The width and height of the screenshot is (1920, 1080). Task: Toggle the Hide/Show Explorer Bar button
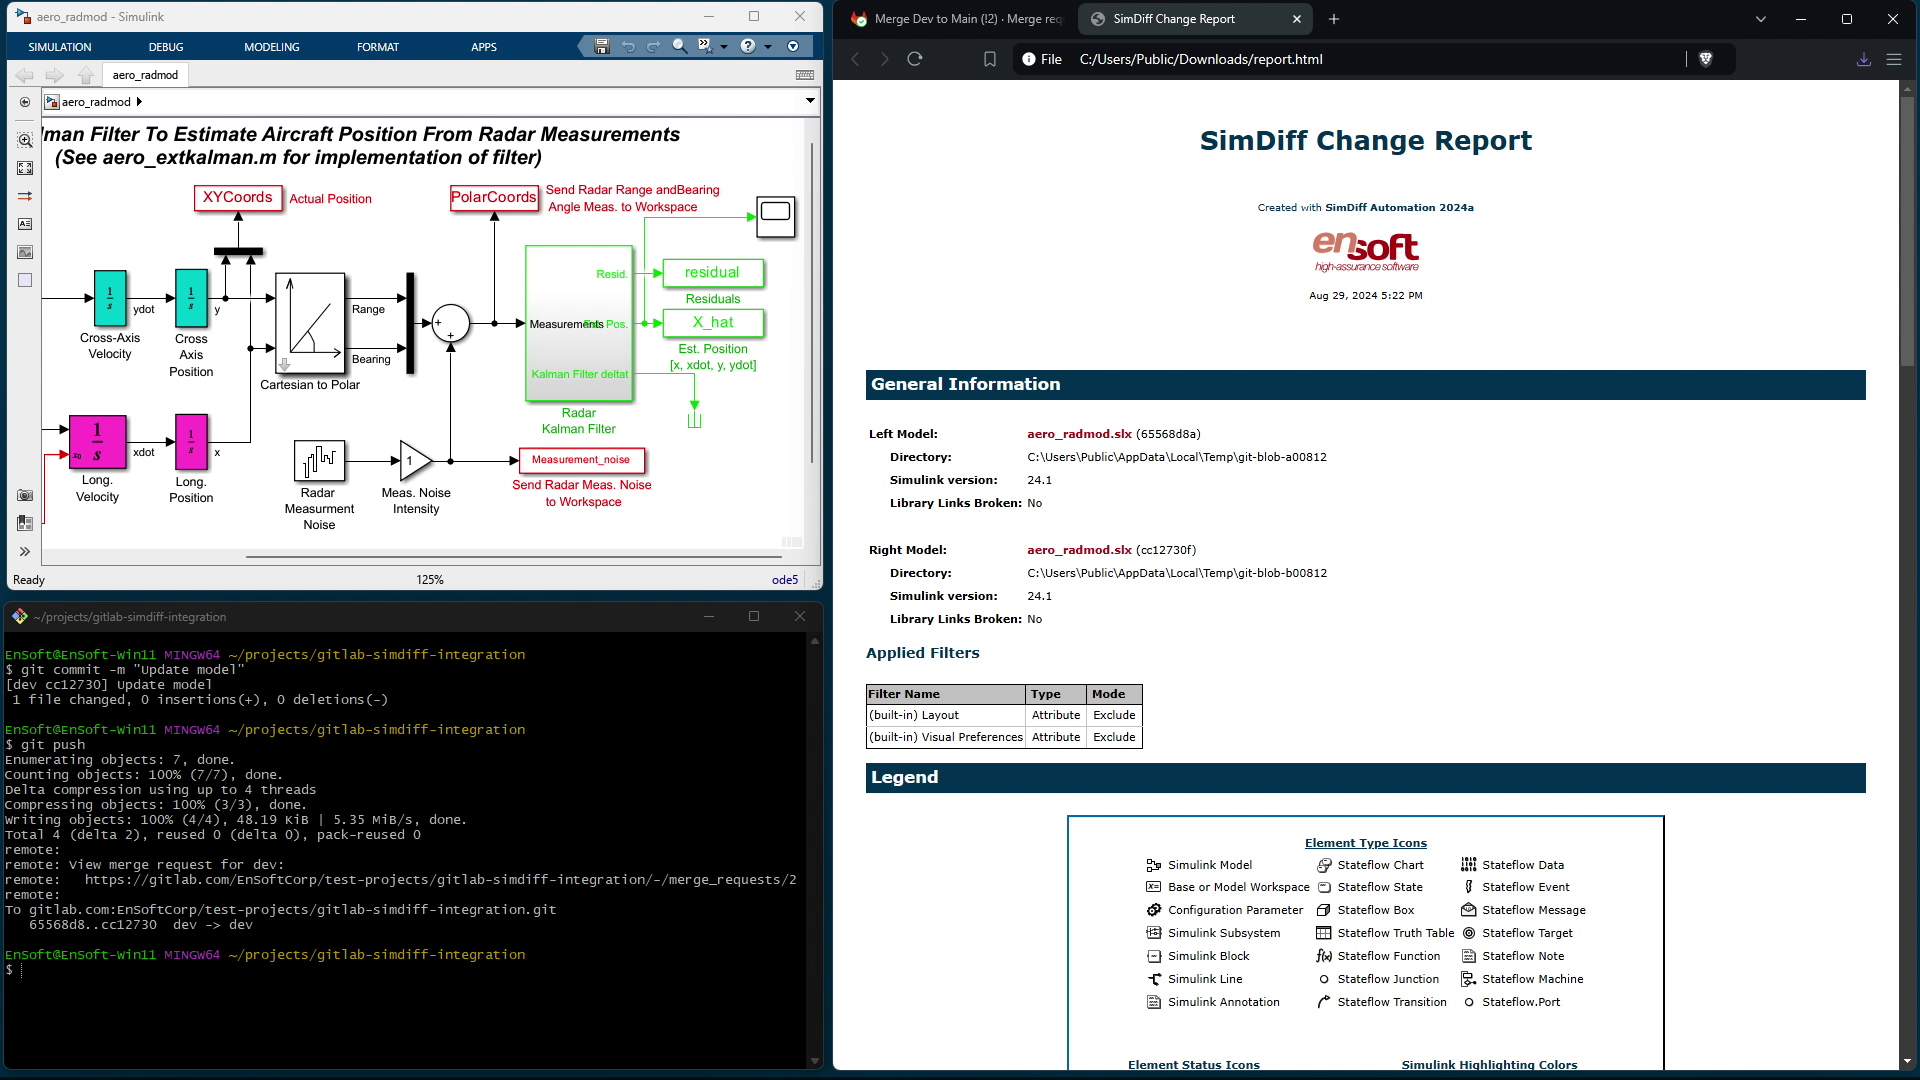point(25,102)
